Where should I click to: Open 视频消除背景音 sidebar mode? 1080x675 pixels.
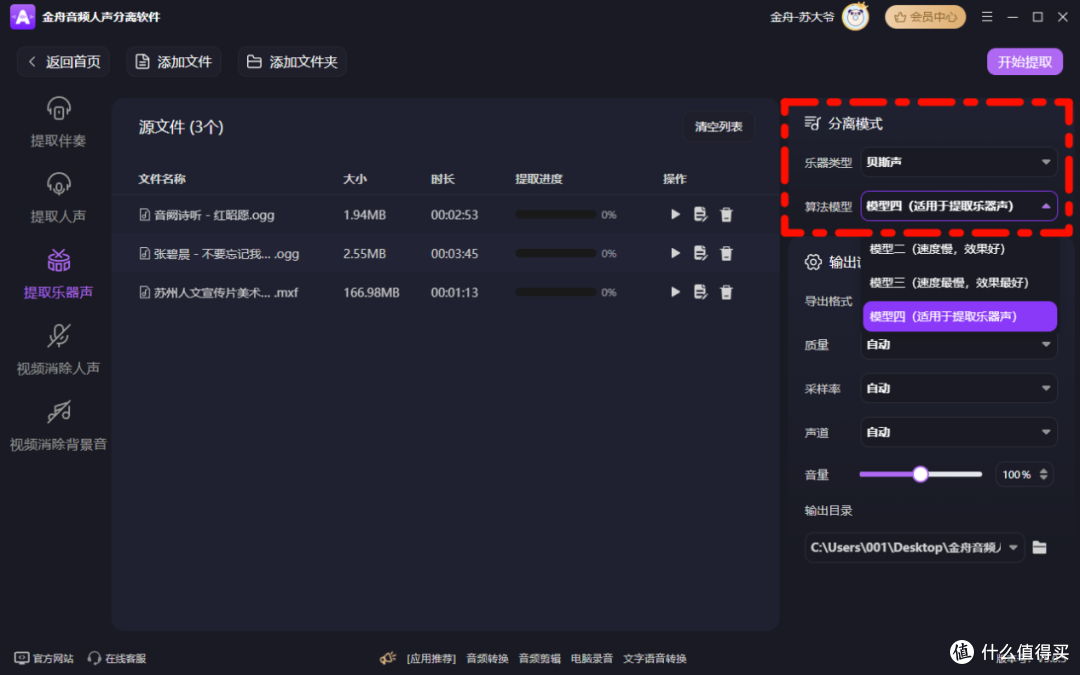pos(59,426)
